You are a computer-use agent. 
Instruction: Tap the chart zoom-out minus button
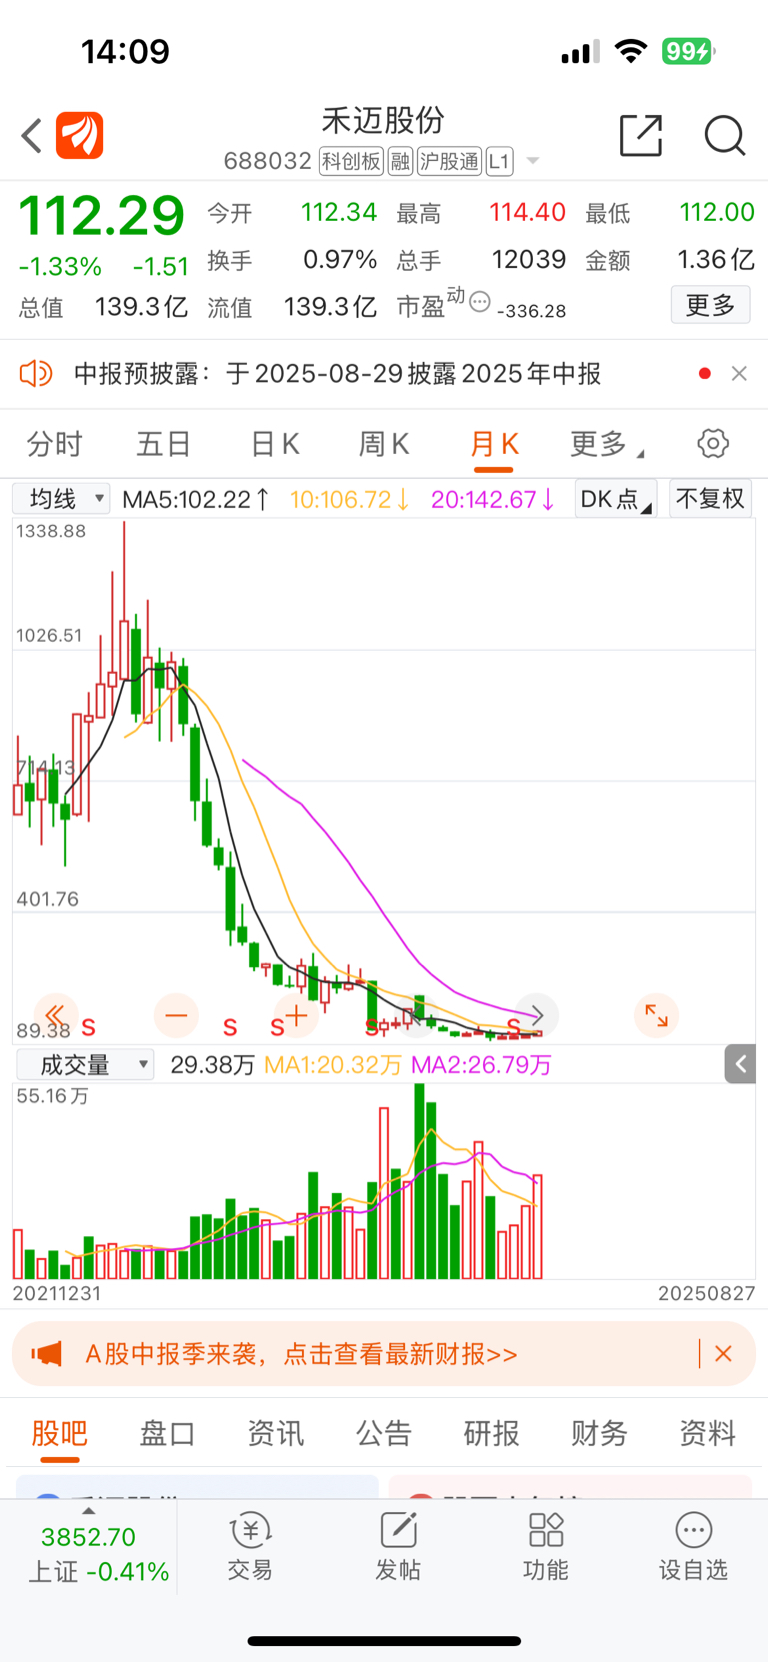coord(176,1015)
